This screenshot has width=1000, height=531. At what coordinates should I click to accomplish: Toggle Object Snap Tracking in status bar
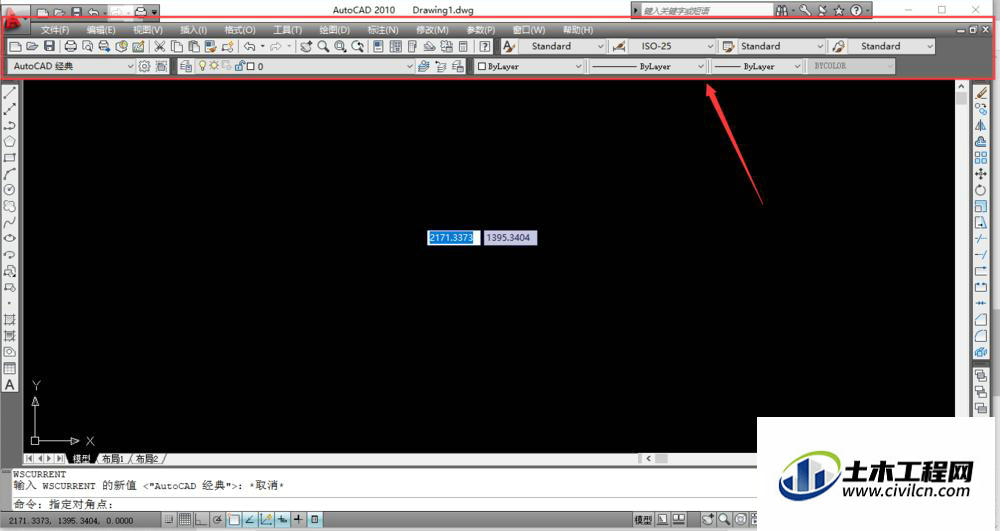pos(250,520)
